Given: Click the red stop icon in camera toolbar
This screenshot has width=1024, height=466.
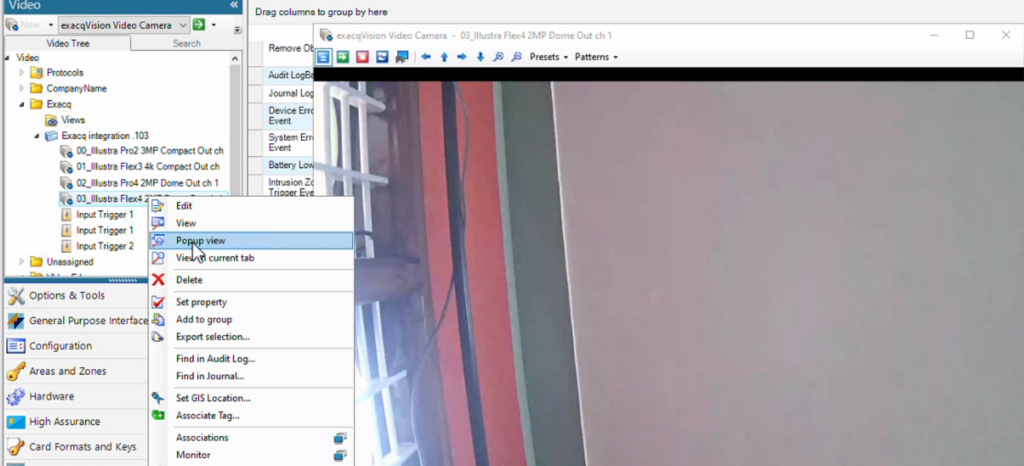Looking at the screenshot, I should coord(362,57).
